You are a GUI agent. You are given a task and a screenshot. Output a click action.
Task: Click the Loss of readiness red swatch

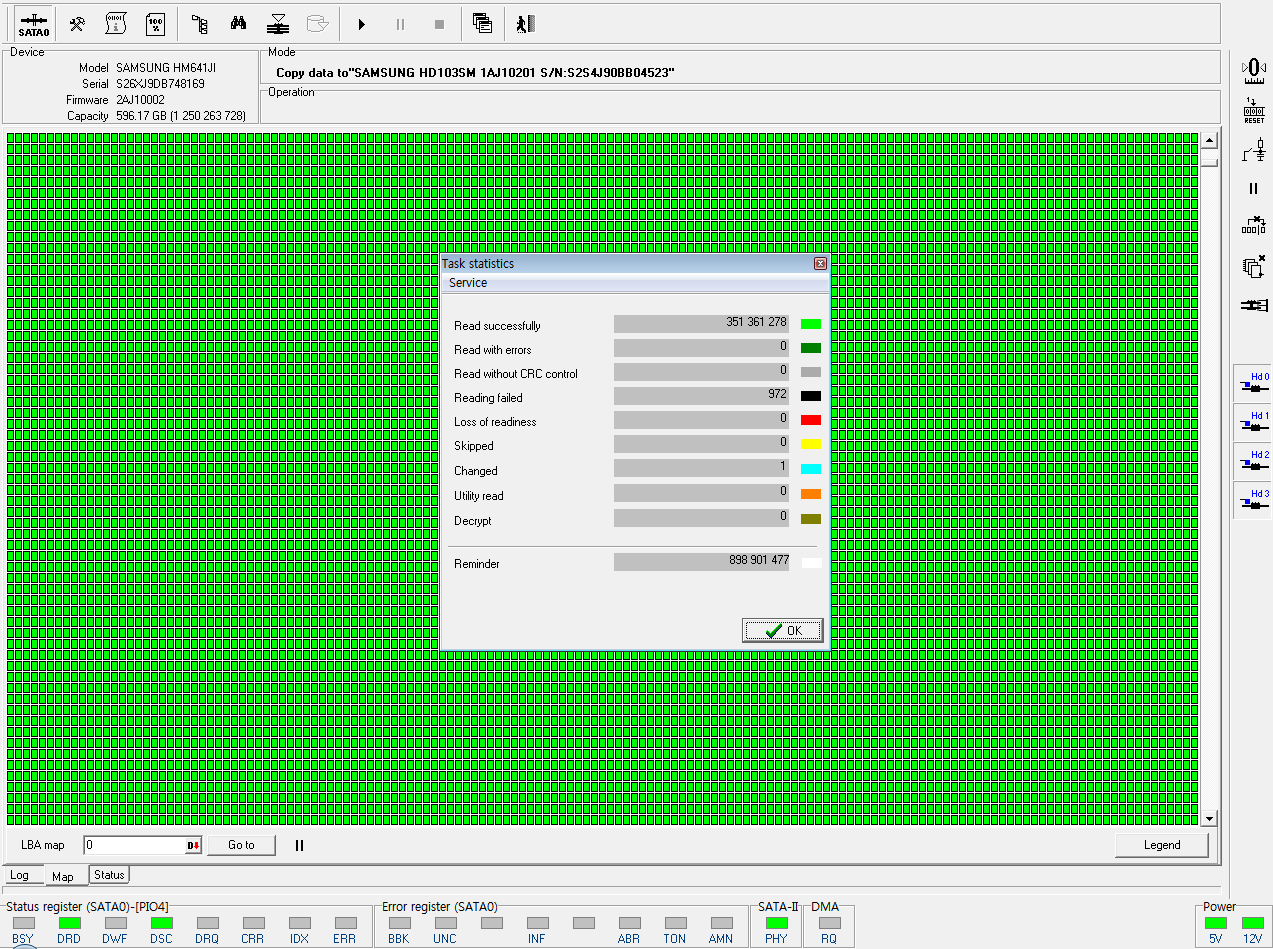click(x=811, y=420)
